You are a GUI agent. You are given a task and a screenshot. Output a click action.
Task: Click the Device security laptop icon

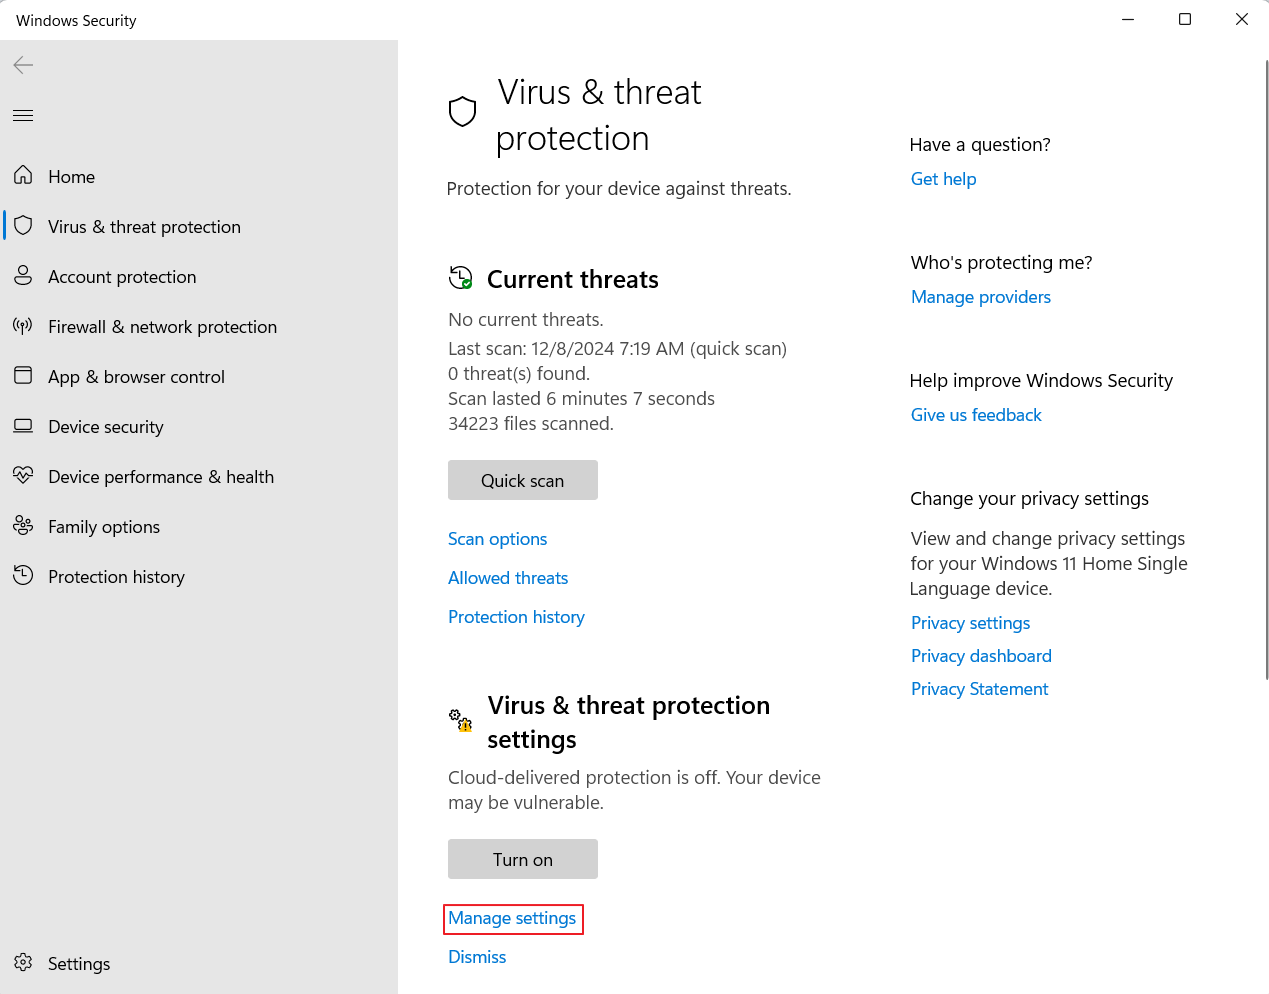click(x=23, y=426)
